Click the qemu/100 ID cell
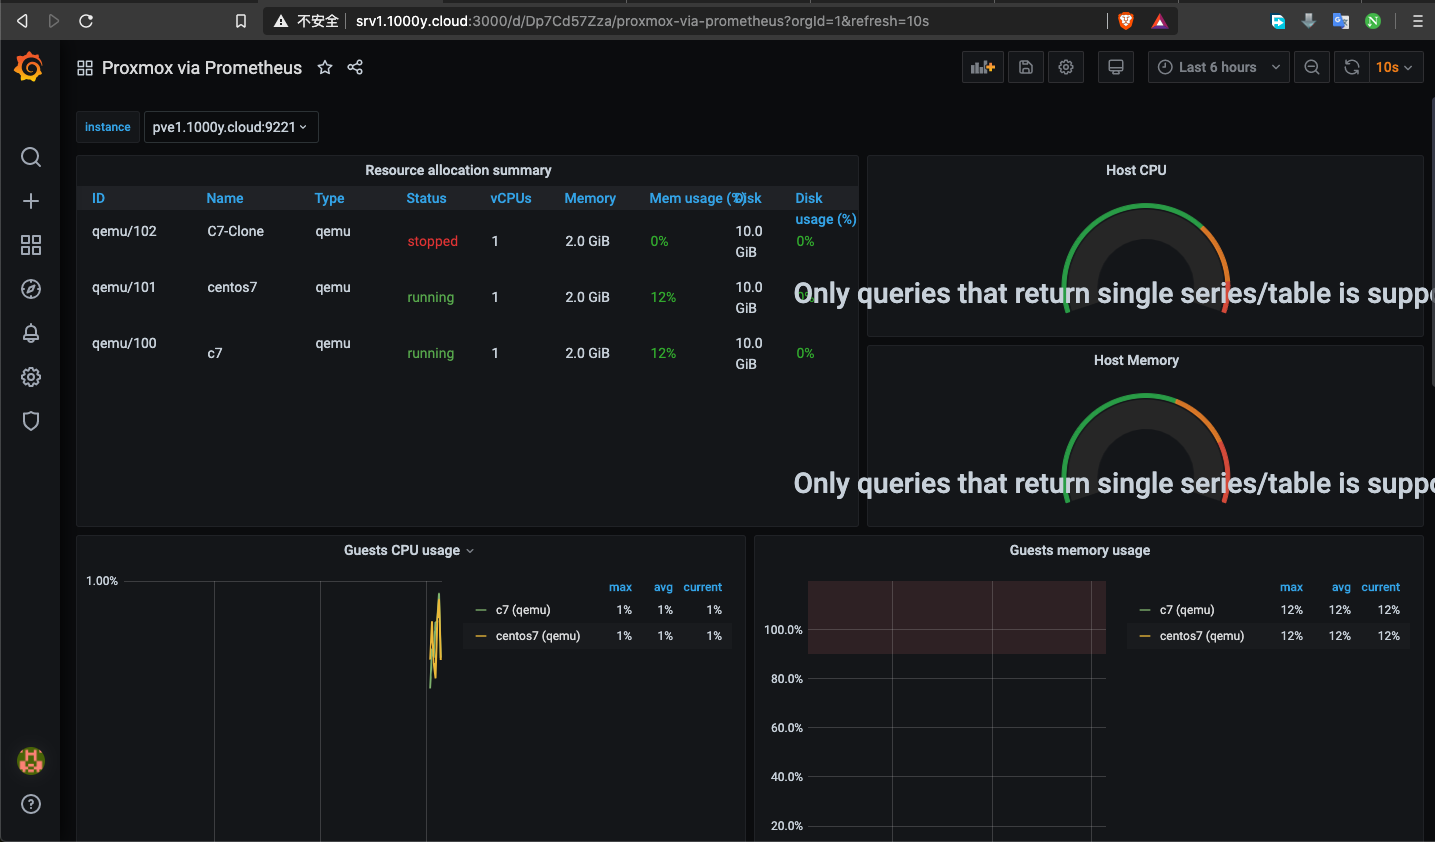Image resolution: width=1435 pixels, height=842 pixels. tap(124, 343)
